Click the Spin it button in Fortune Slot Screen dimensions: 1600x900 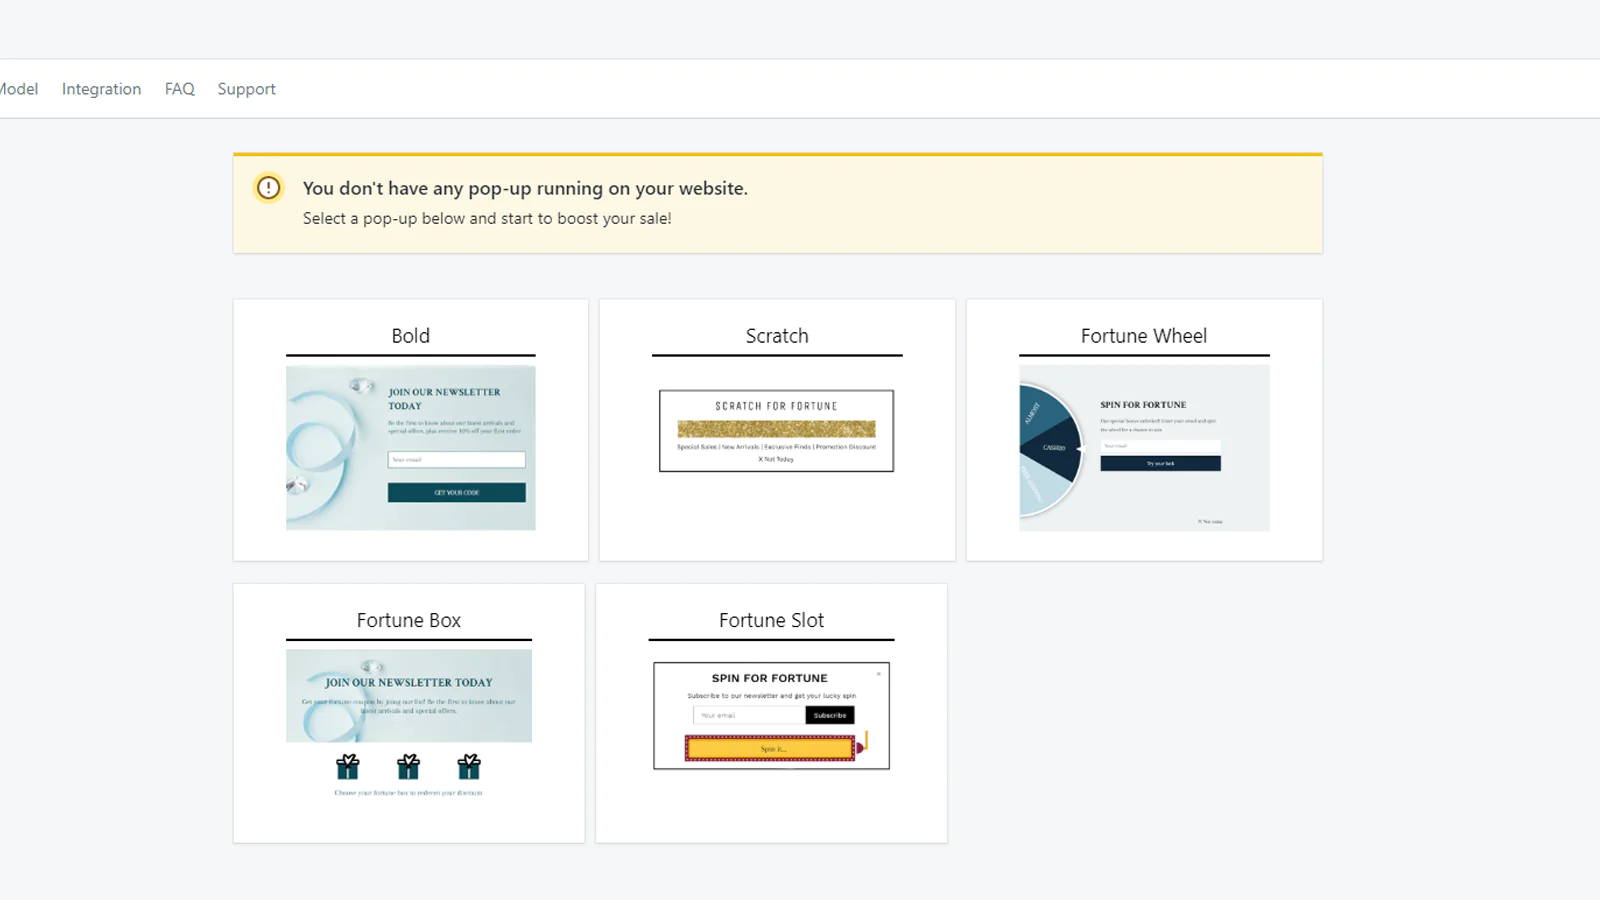click(770, 748)
